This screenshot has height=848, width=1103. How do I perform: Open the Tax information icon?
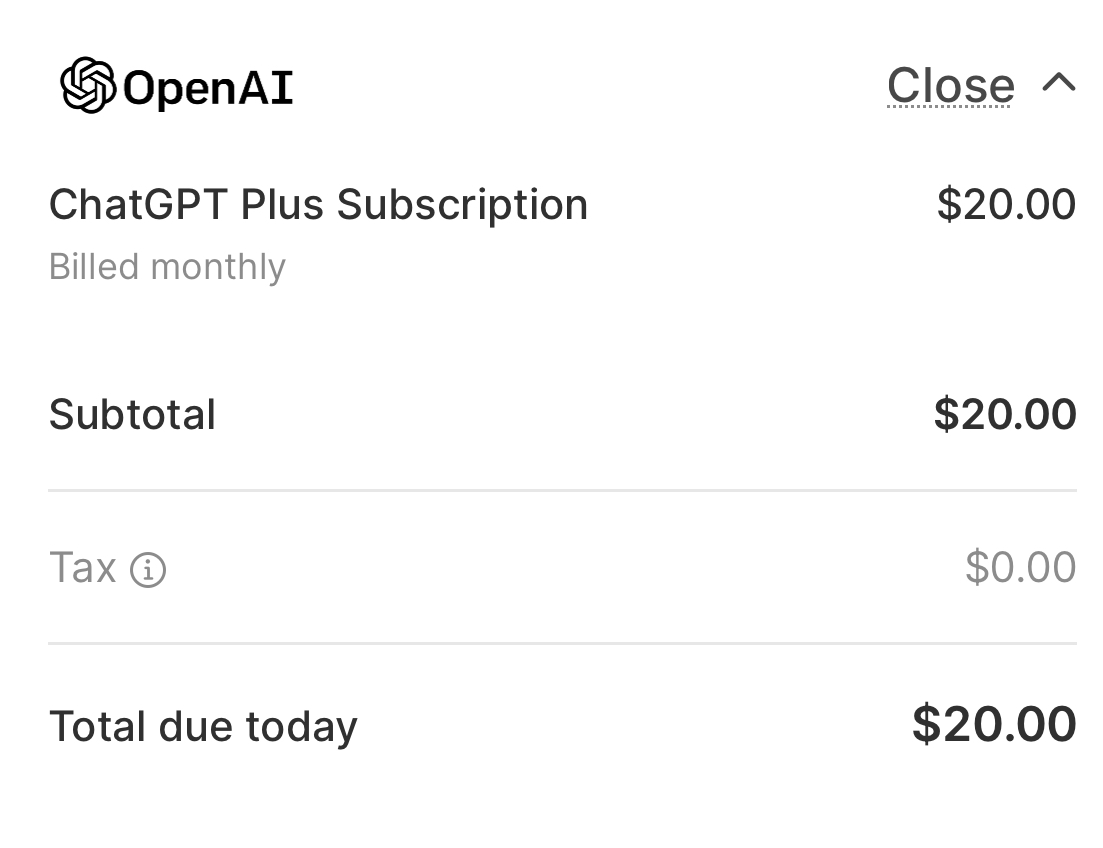(x=148, y=570)
